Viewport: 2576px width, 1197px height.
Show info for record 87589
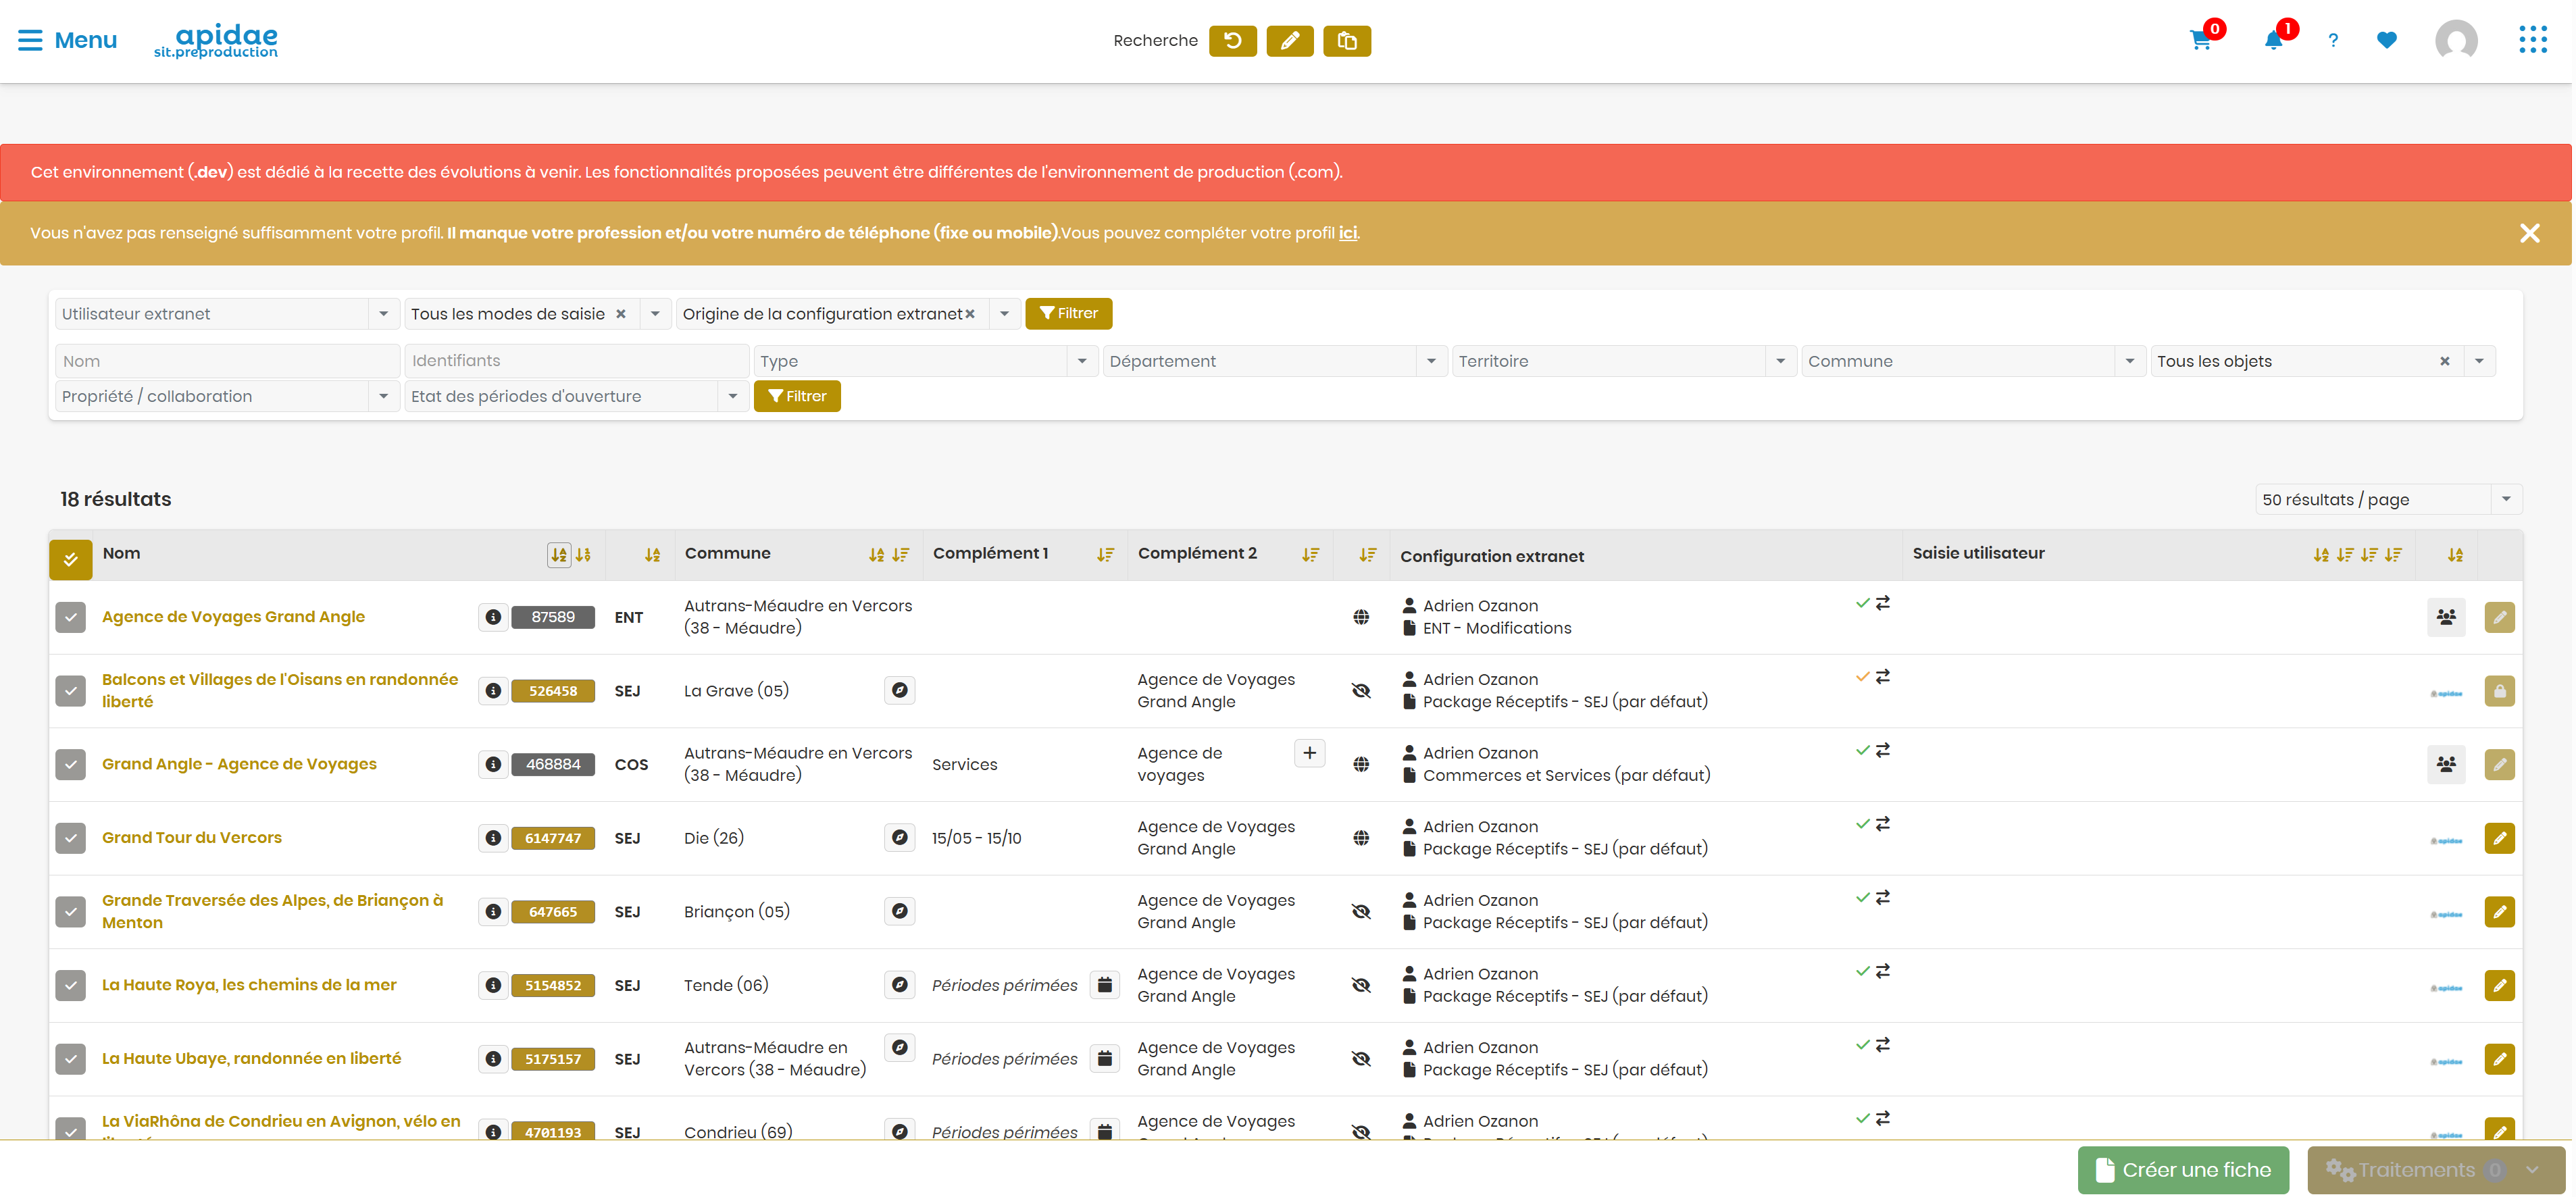point(493,617)
